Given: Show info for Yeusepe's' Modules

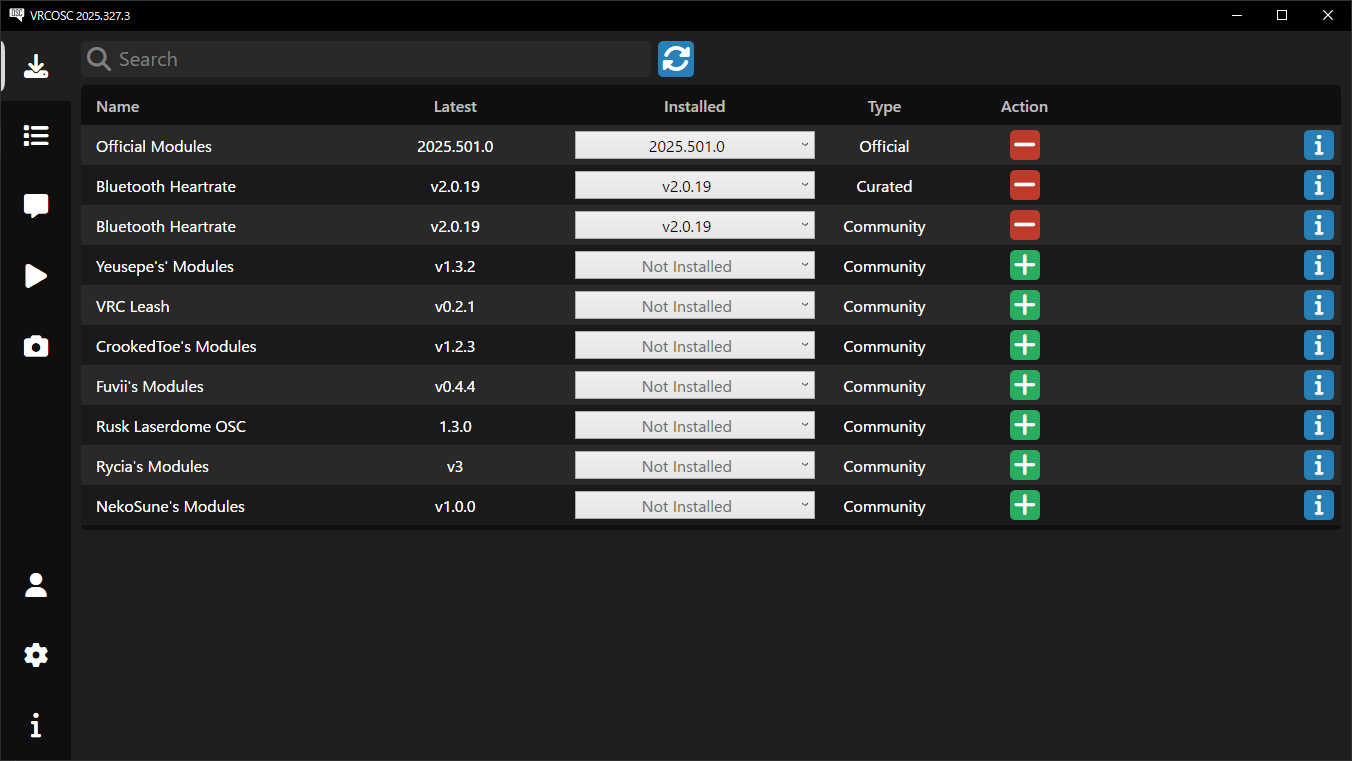Looking at the screenshot, I should click(1318, 265).
